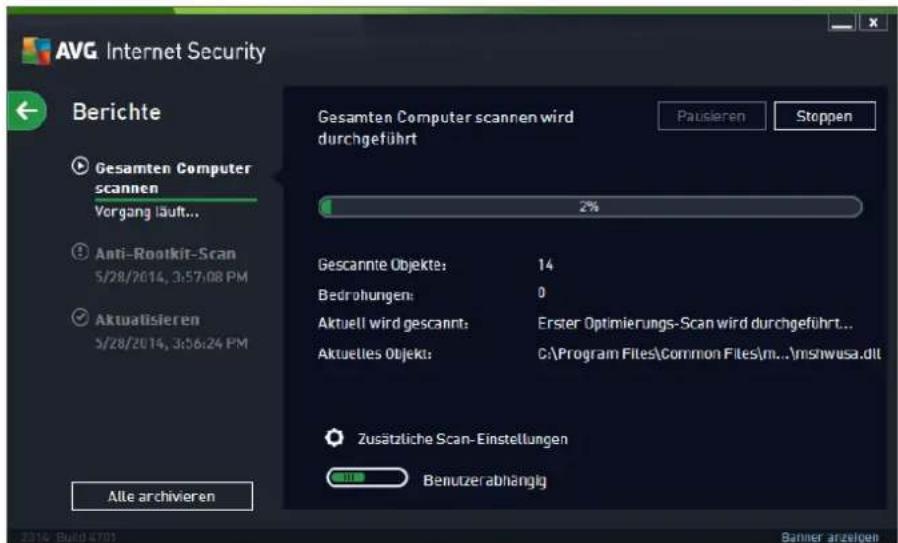This screenshot has height=543, width=898.
Task: Click the gear icon for scan settings
Action: click(x=334, y=438)
